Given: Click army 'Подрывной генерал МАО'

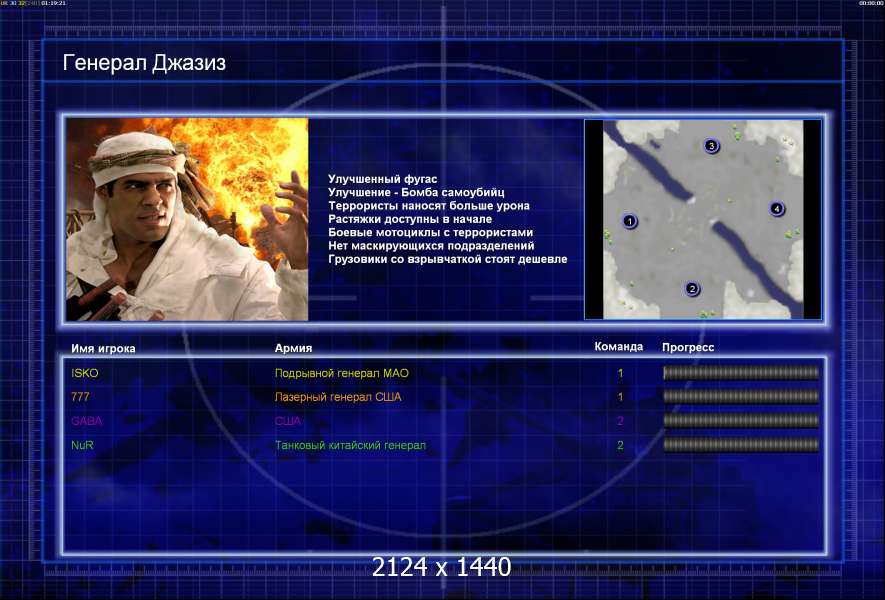Looking at the screenshot, I should (x=341, y=373).
